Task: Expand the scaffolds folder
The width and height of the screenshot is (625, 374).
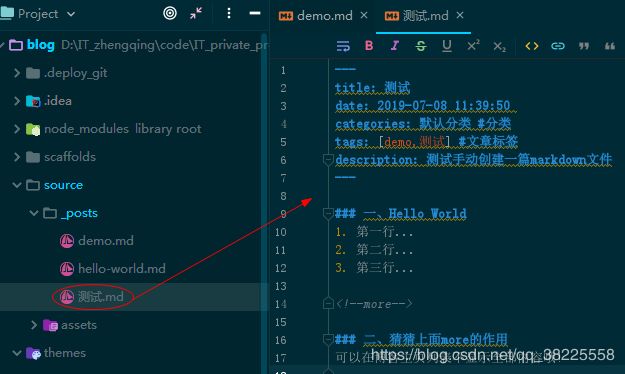Action: pos(17,157)
